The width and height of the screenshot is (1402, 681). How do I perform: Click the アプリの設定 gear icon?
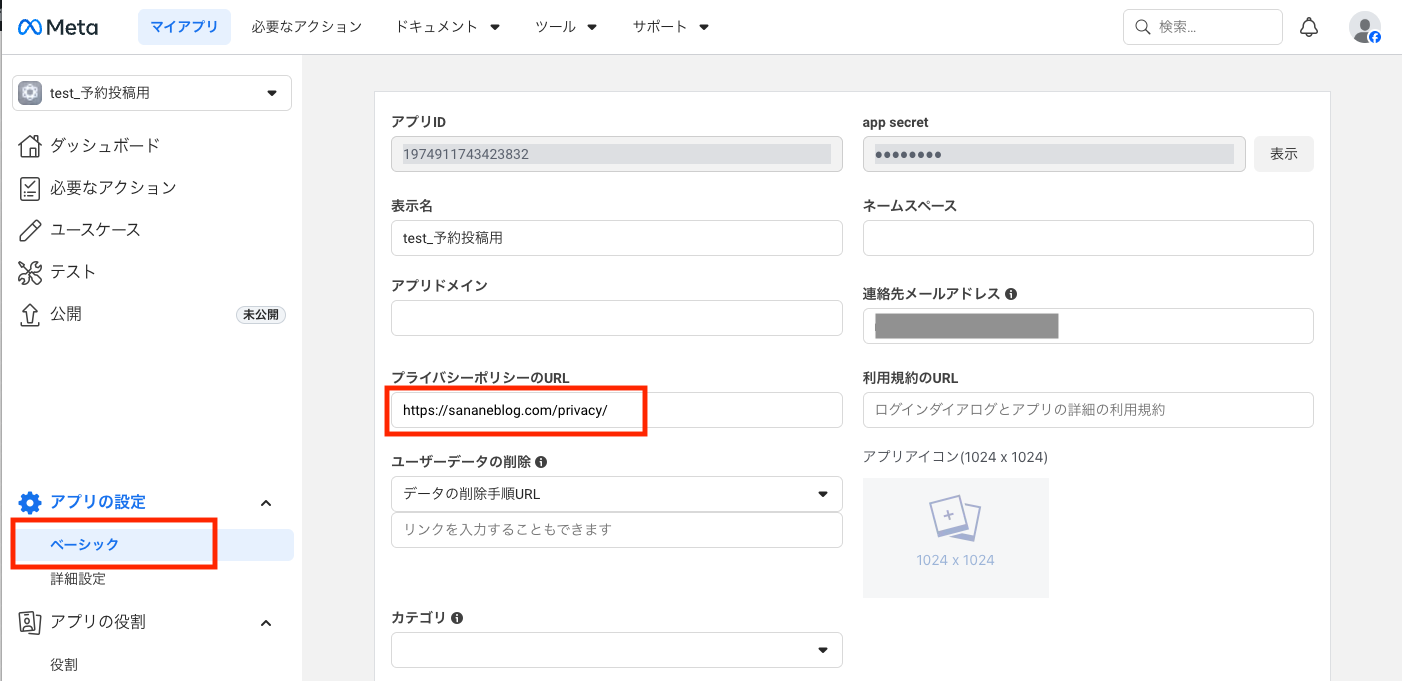(30, 502)
